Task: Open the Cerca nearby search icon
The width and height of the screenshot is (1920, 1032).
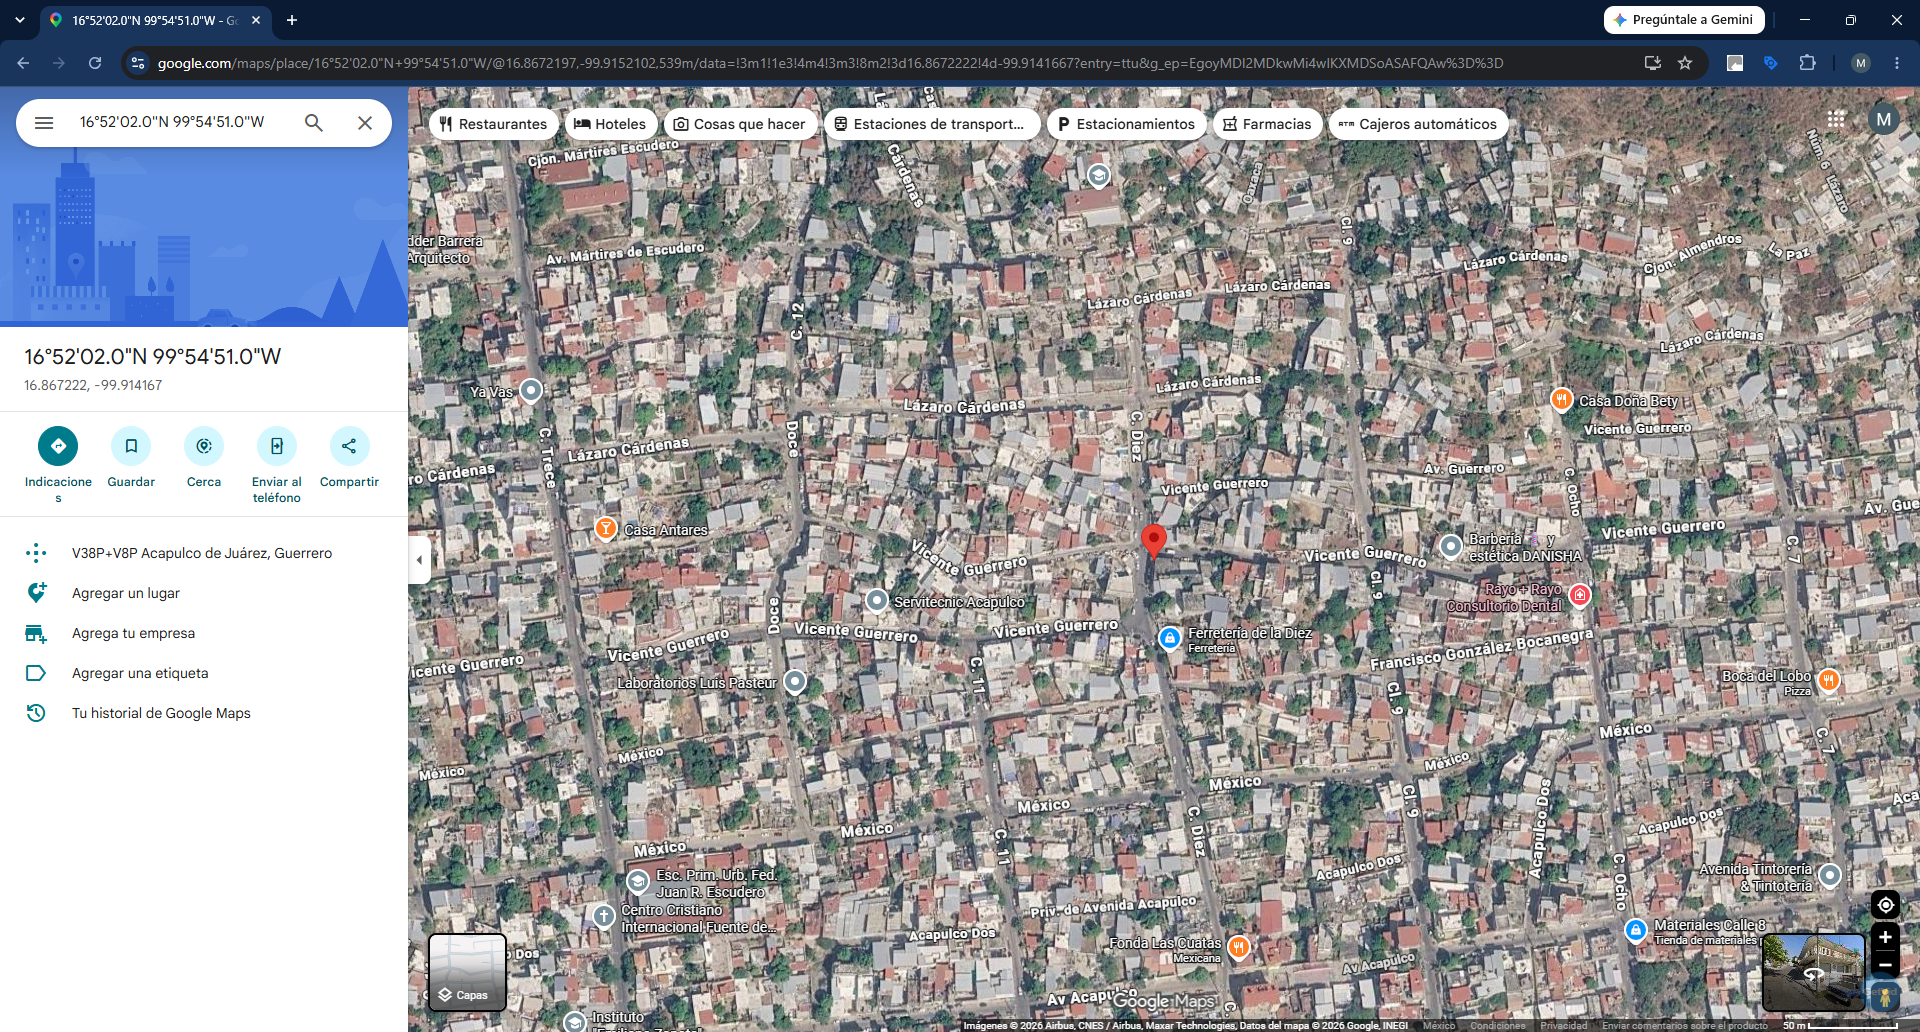Action: point(204,446)
